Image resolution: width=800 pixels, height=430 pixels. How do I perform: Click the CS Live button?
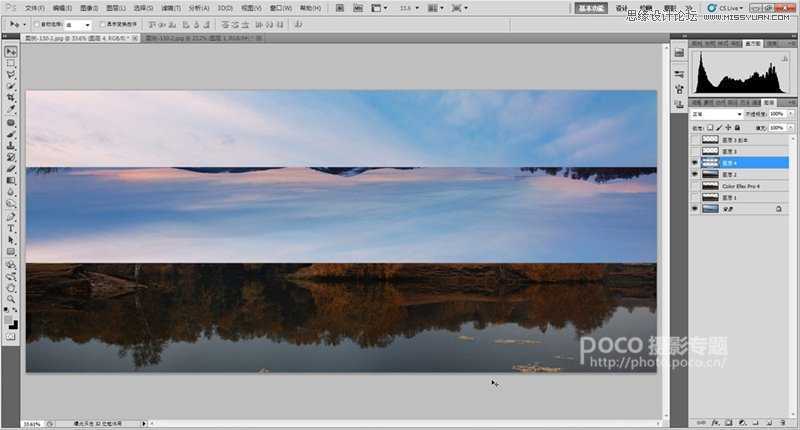(725, 8)
